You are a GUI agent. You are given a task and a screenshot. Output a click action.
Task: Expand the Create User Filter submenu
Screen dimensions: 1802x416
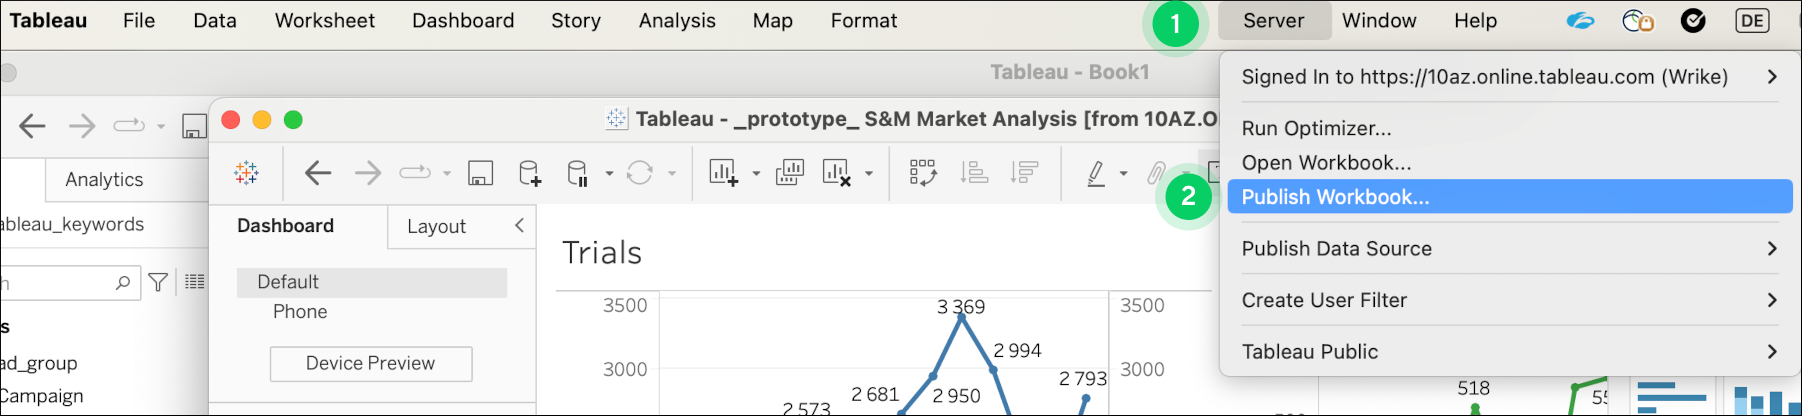click(1772, 300)
